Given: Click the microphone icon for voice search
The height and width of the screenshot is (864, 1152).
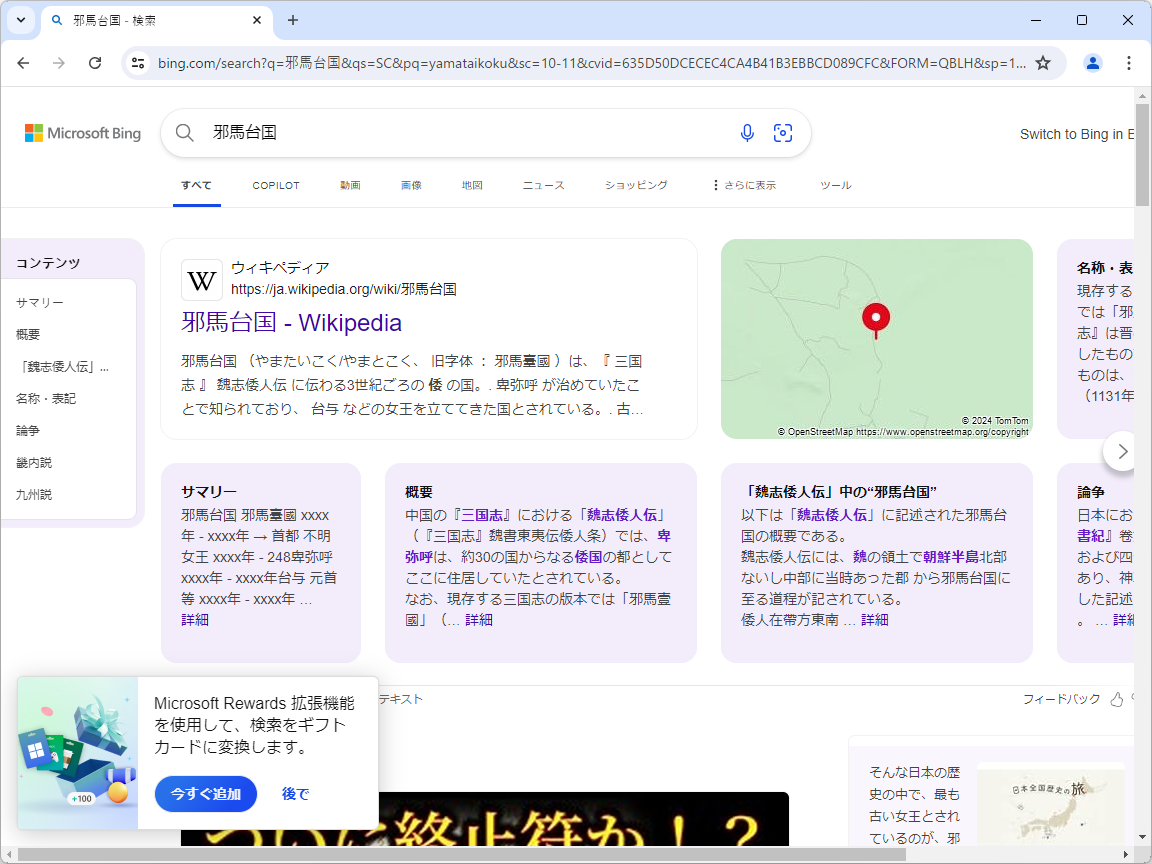Looking at the screenshot, I should 747,132.
